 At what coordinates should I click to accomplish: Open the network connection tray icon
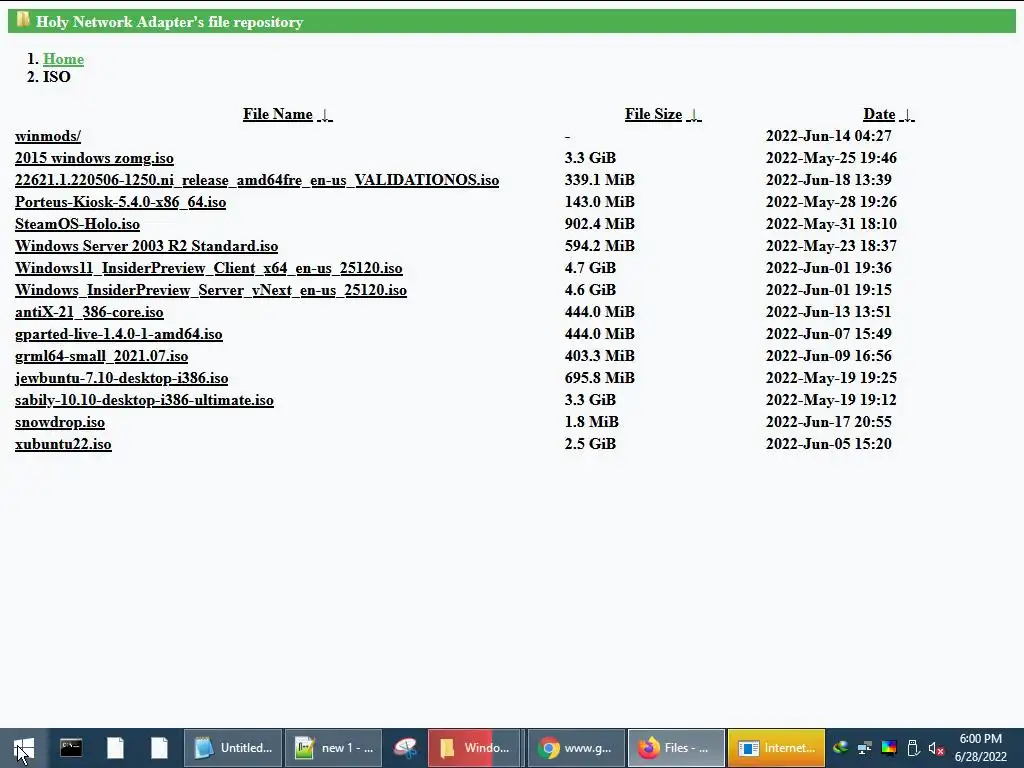865,748
